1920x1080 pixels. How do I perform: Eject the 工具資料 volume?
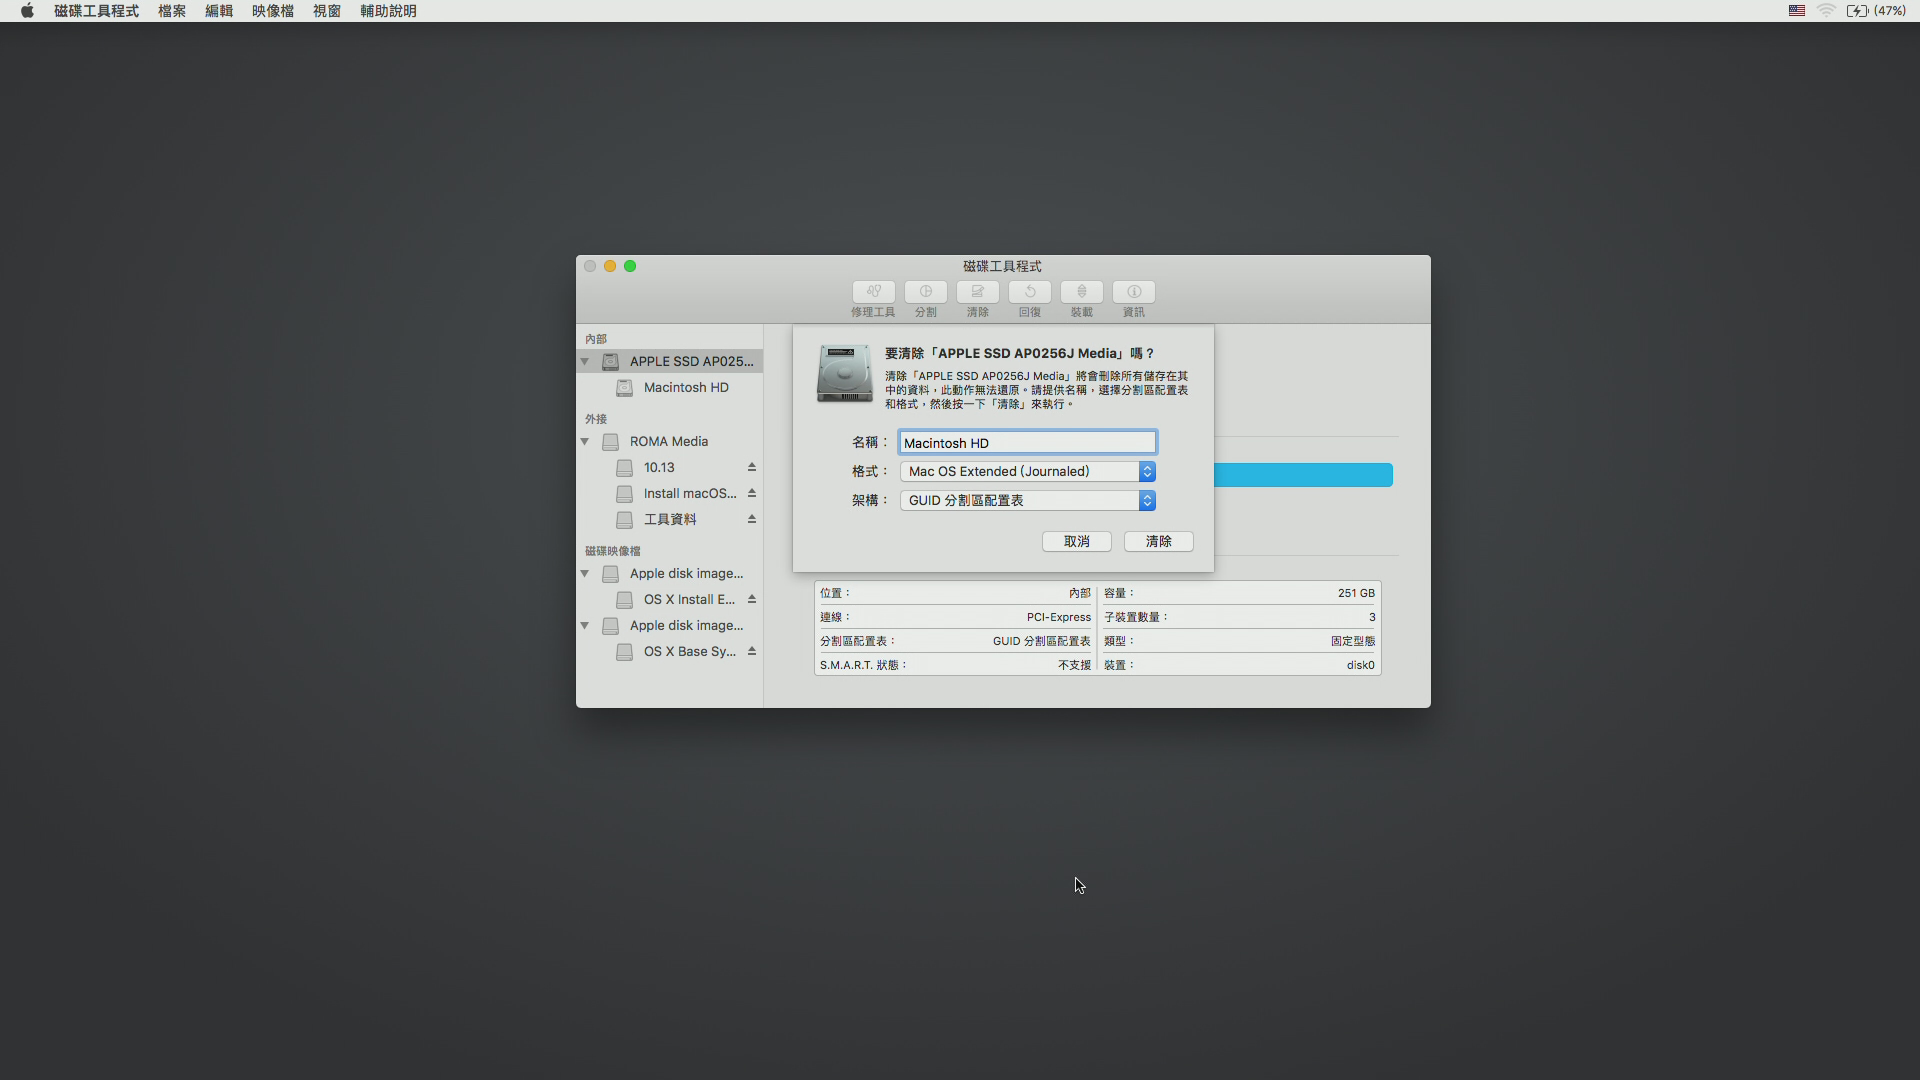click(752, 519)
